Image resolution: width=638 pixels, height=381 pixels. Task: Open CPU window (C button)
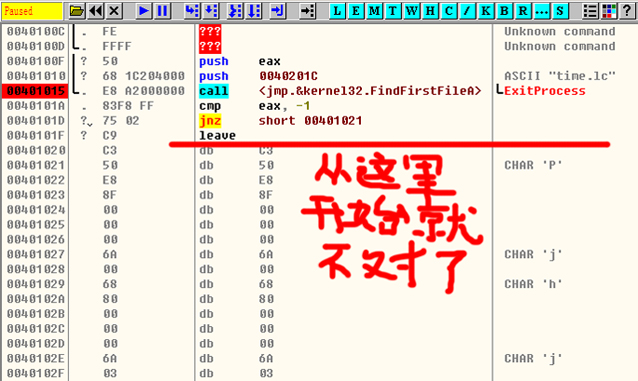[448, 11]
